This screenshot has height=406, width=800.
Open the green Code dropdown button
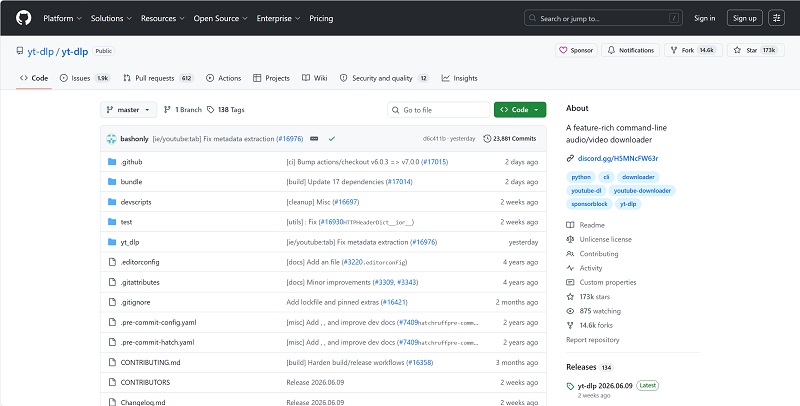tap(520, 110)
